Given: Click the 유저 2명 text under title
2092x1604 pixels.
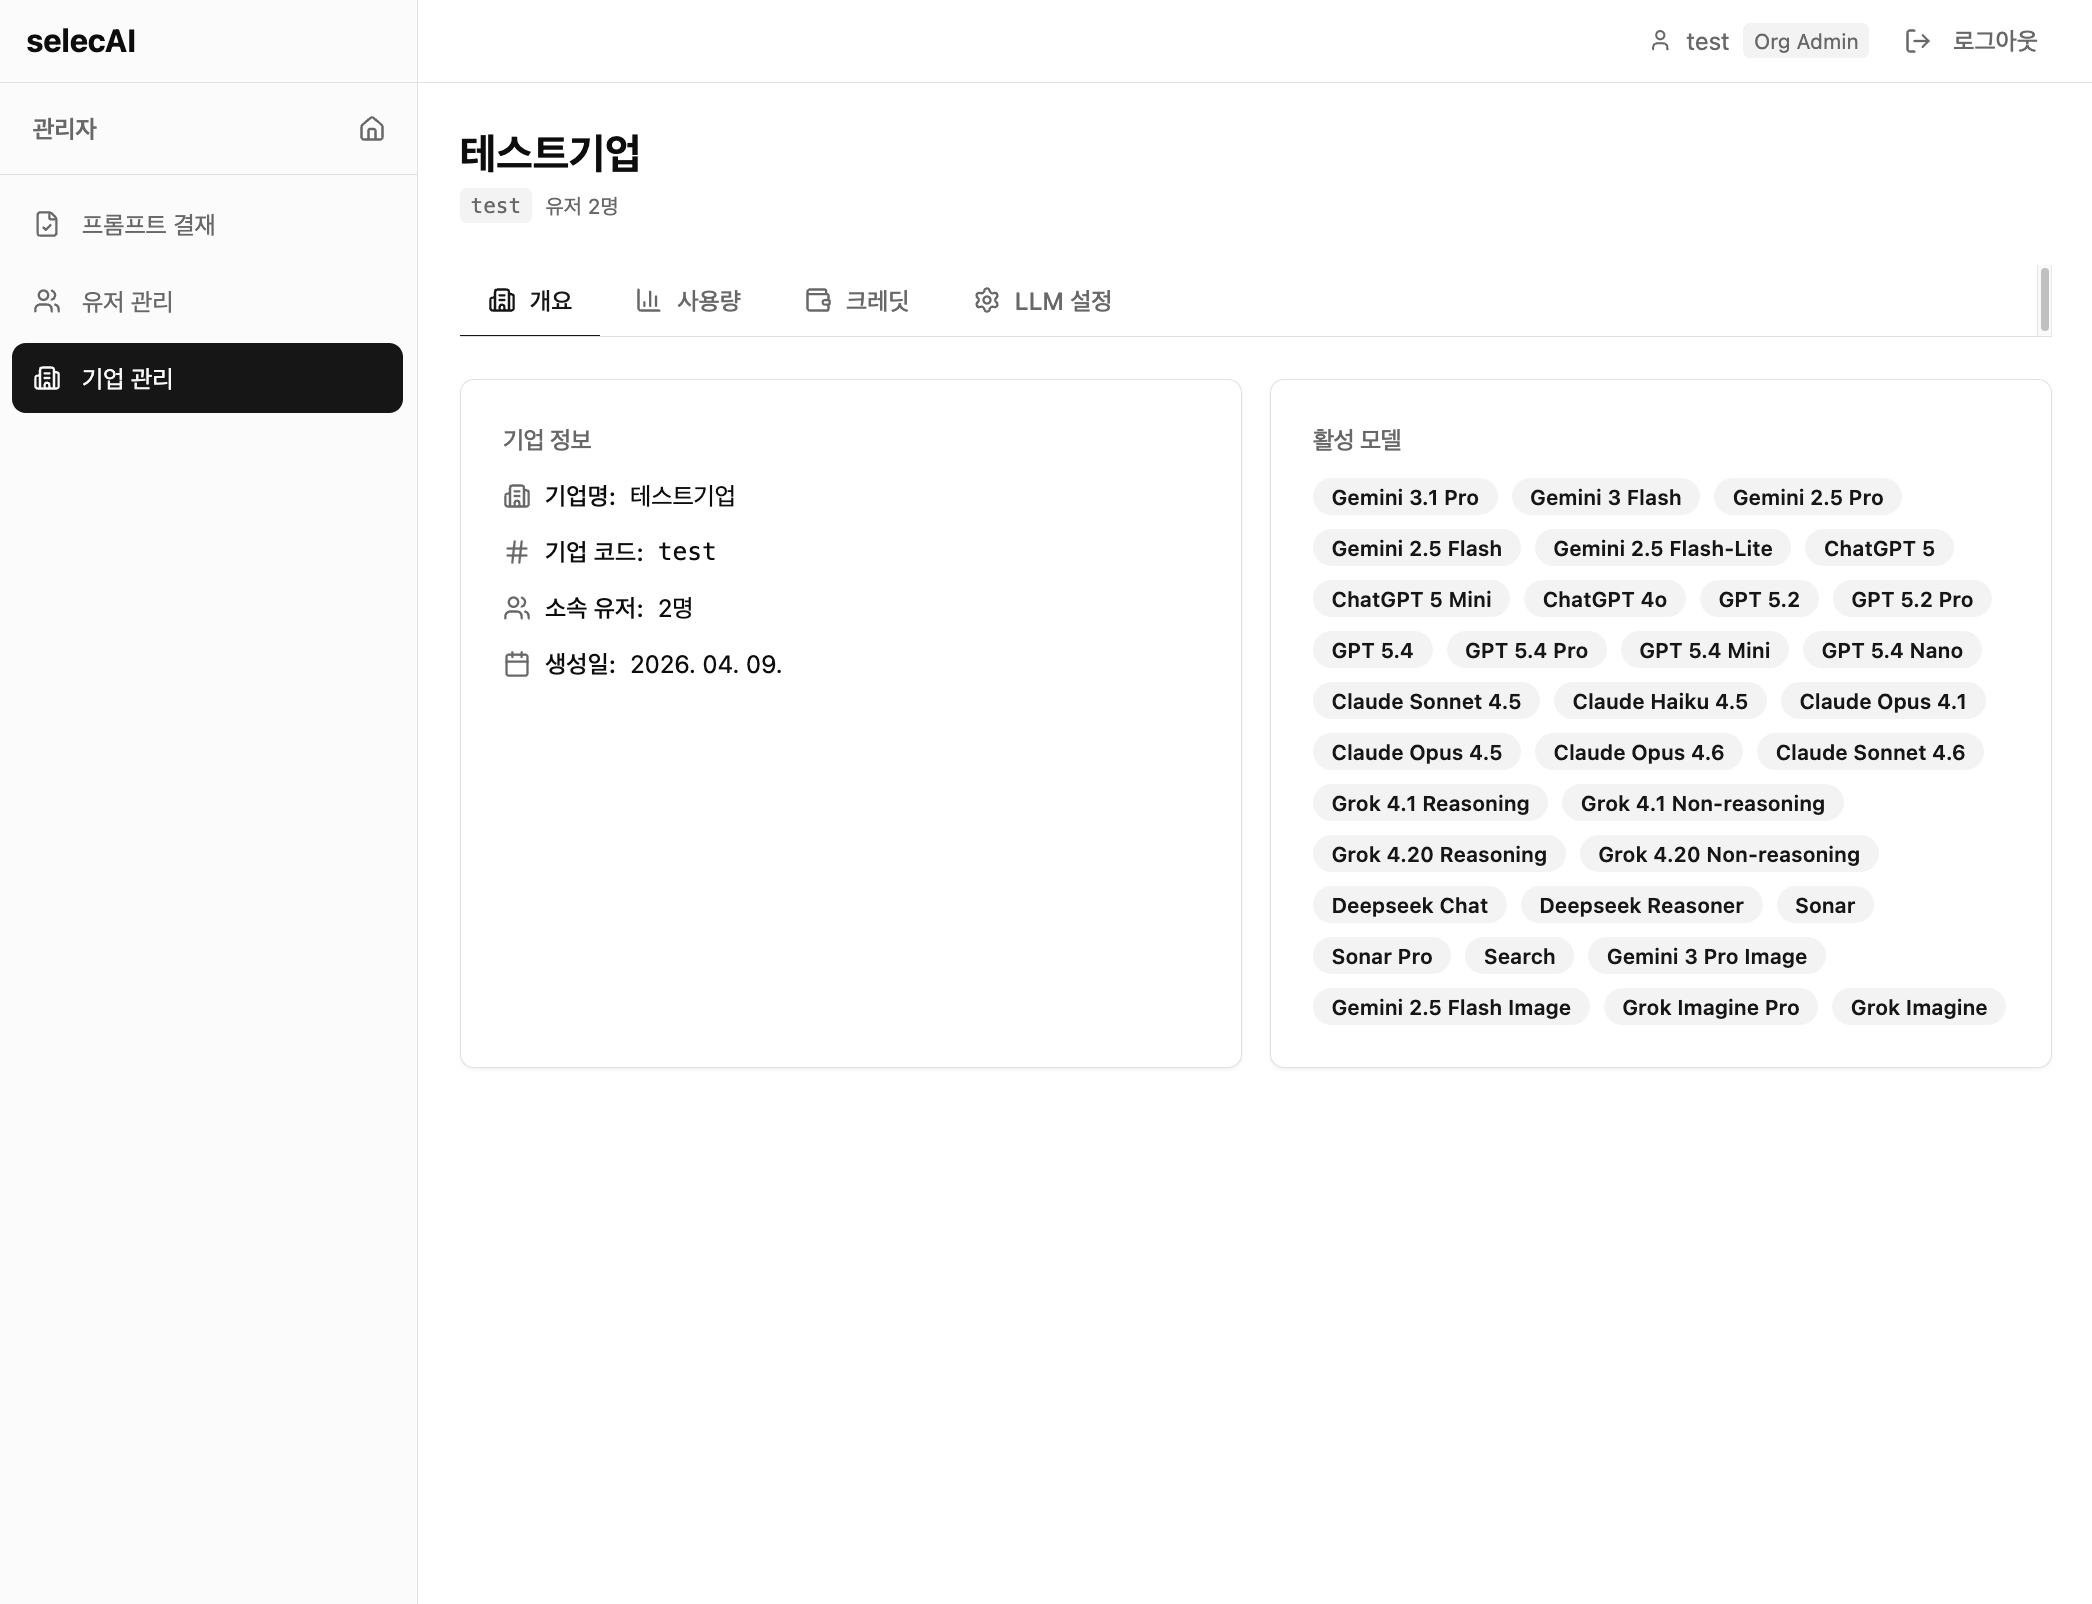Looking at the screenshot, I should point(582,206).
